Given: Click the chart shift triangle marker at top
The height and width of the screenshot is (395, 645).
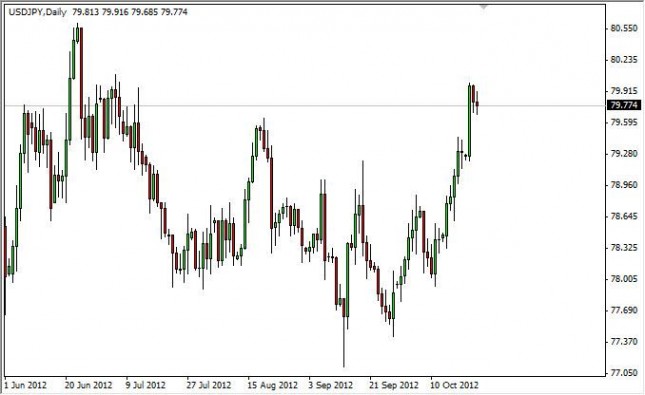Looking at the screenshot, I should click(484, 7).
